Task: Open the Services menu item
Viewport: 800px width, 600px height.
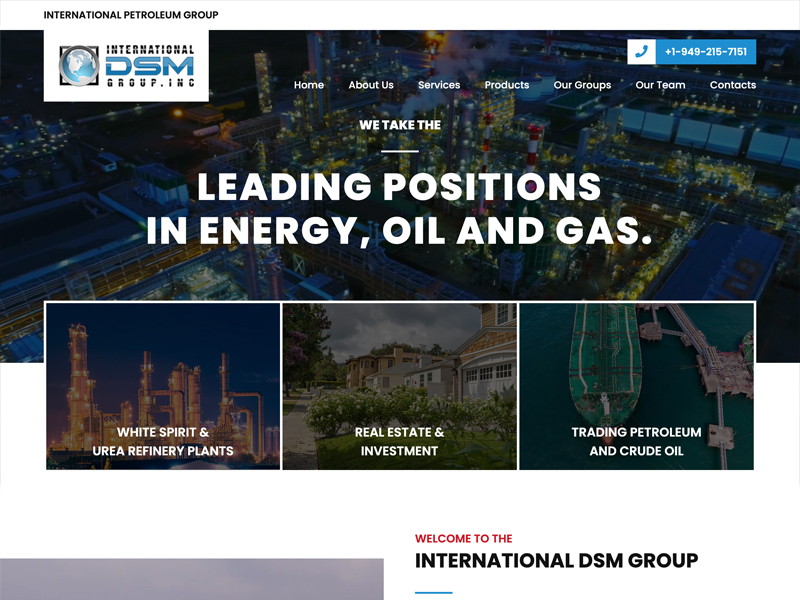Action: click(x=439, y=85)
